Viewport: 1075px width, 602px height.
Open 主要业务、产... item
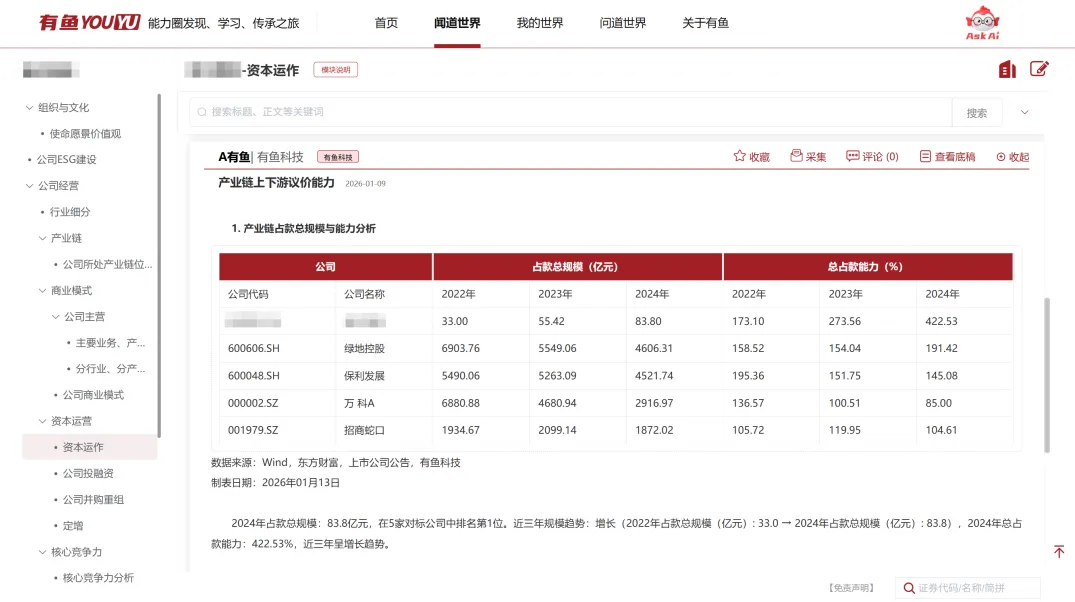[x=110, y=343]
